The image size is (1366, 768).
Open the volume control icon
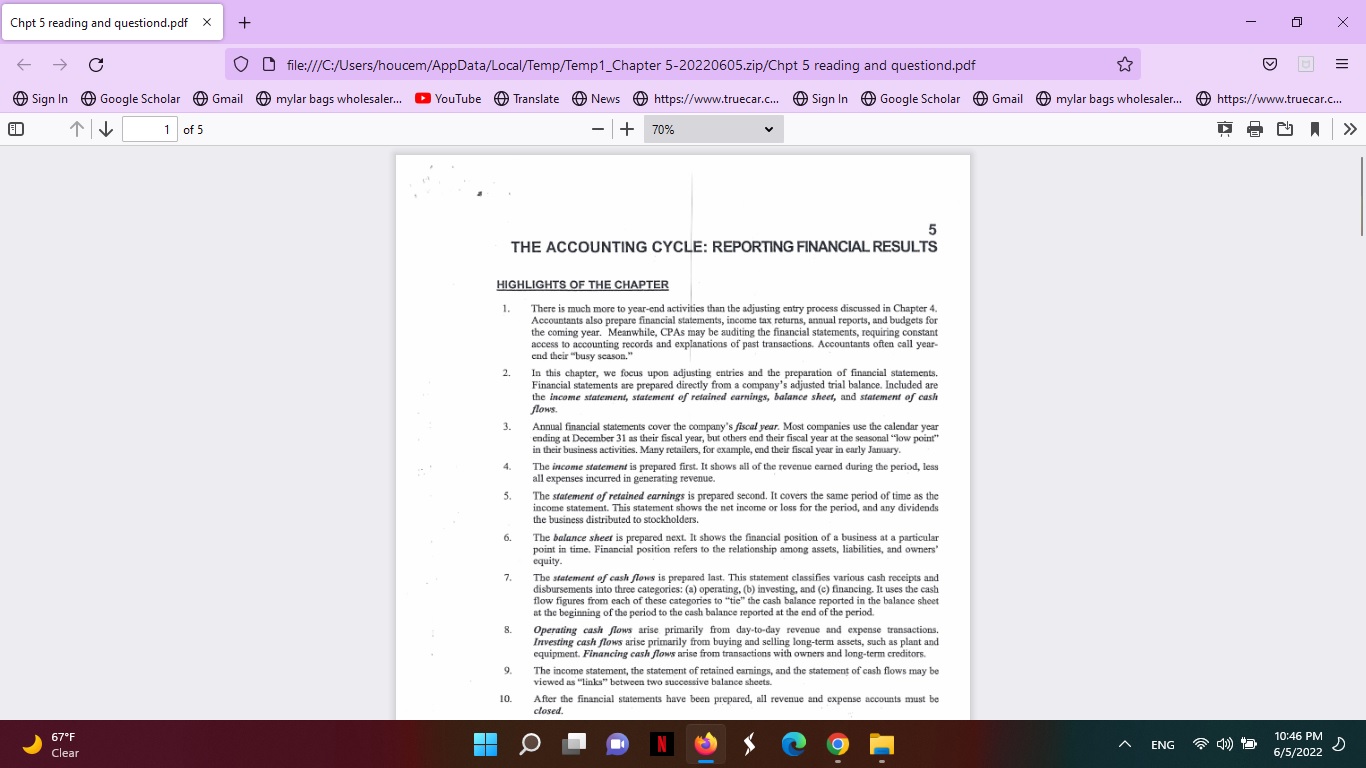pos(1225,744)
